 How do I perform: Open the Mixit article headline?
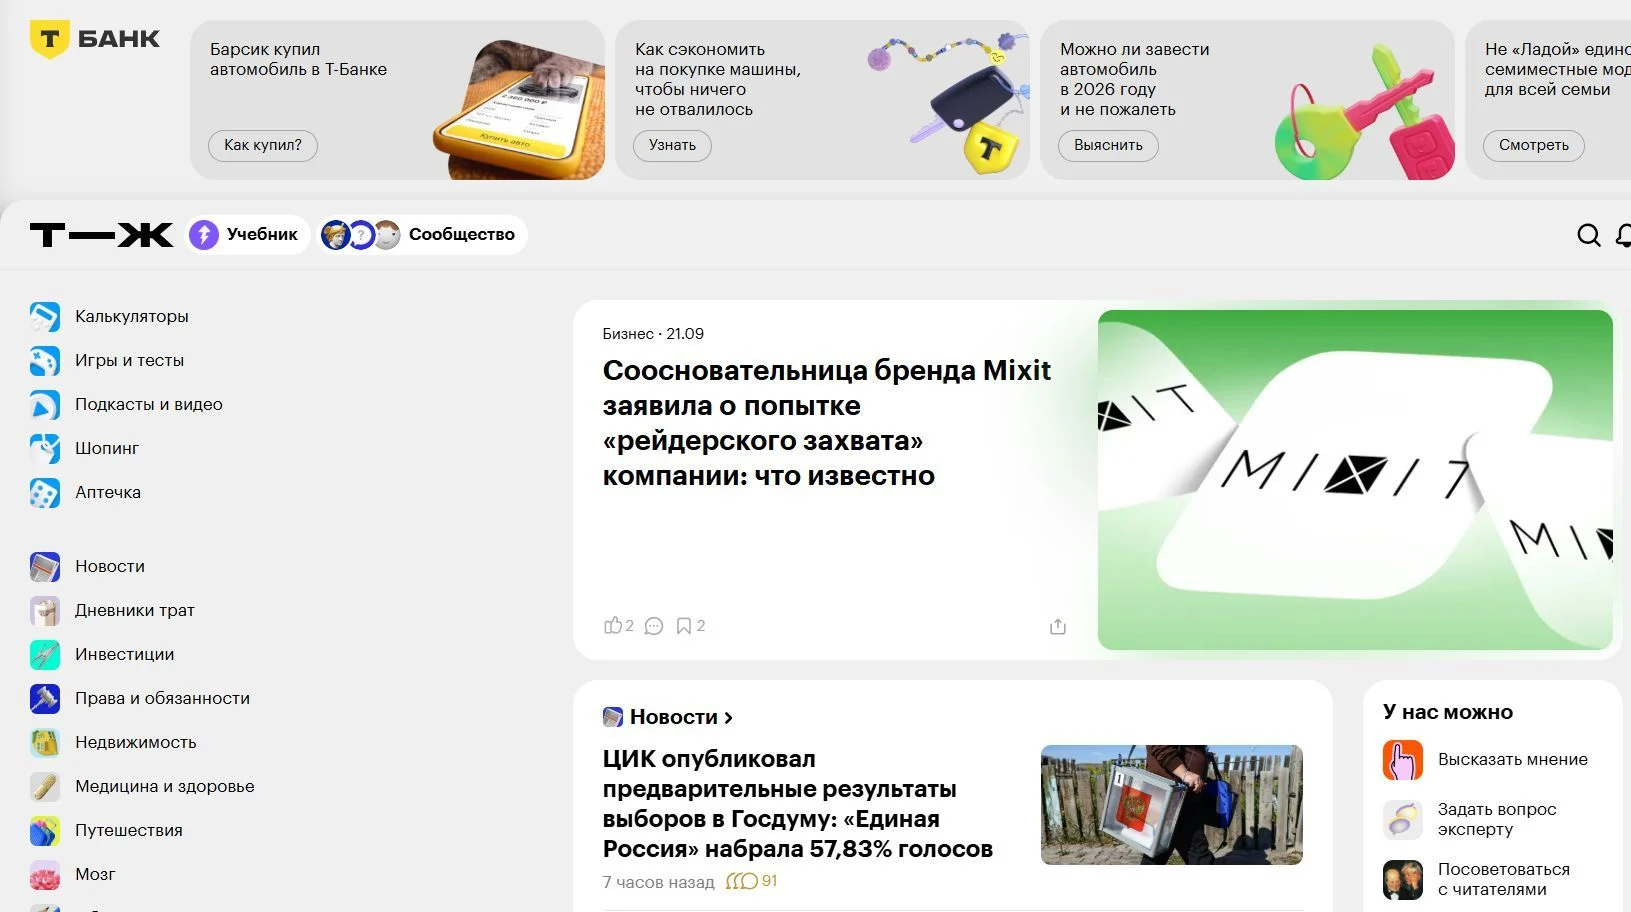pyautogui.click(x=826, y=423)
